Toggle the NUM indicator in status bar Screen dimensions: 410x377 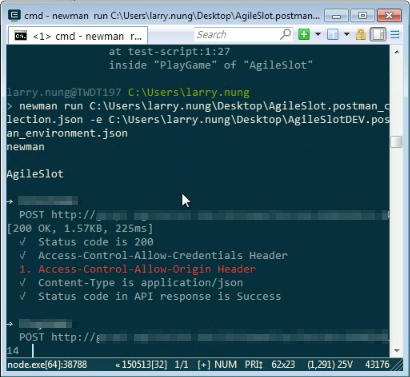pyautogui.click(x=226, y=364)
